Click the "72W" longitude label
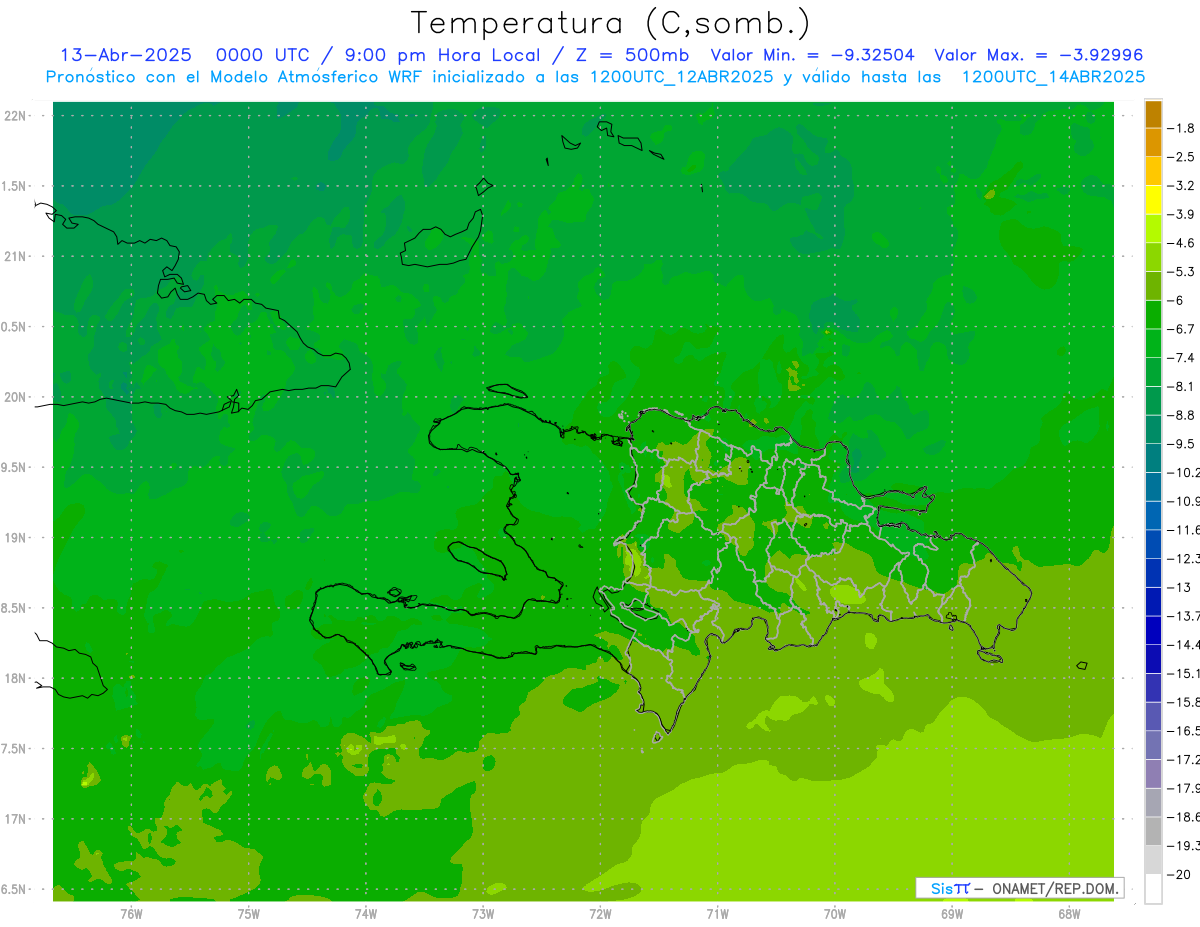 point(600,913)
